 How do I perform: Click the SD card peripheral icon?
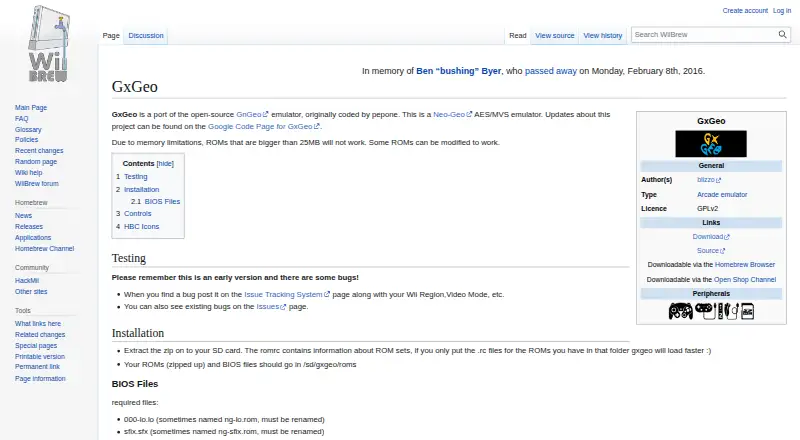(x=747, y=311)
